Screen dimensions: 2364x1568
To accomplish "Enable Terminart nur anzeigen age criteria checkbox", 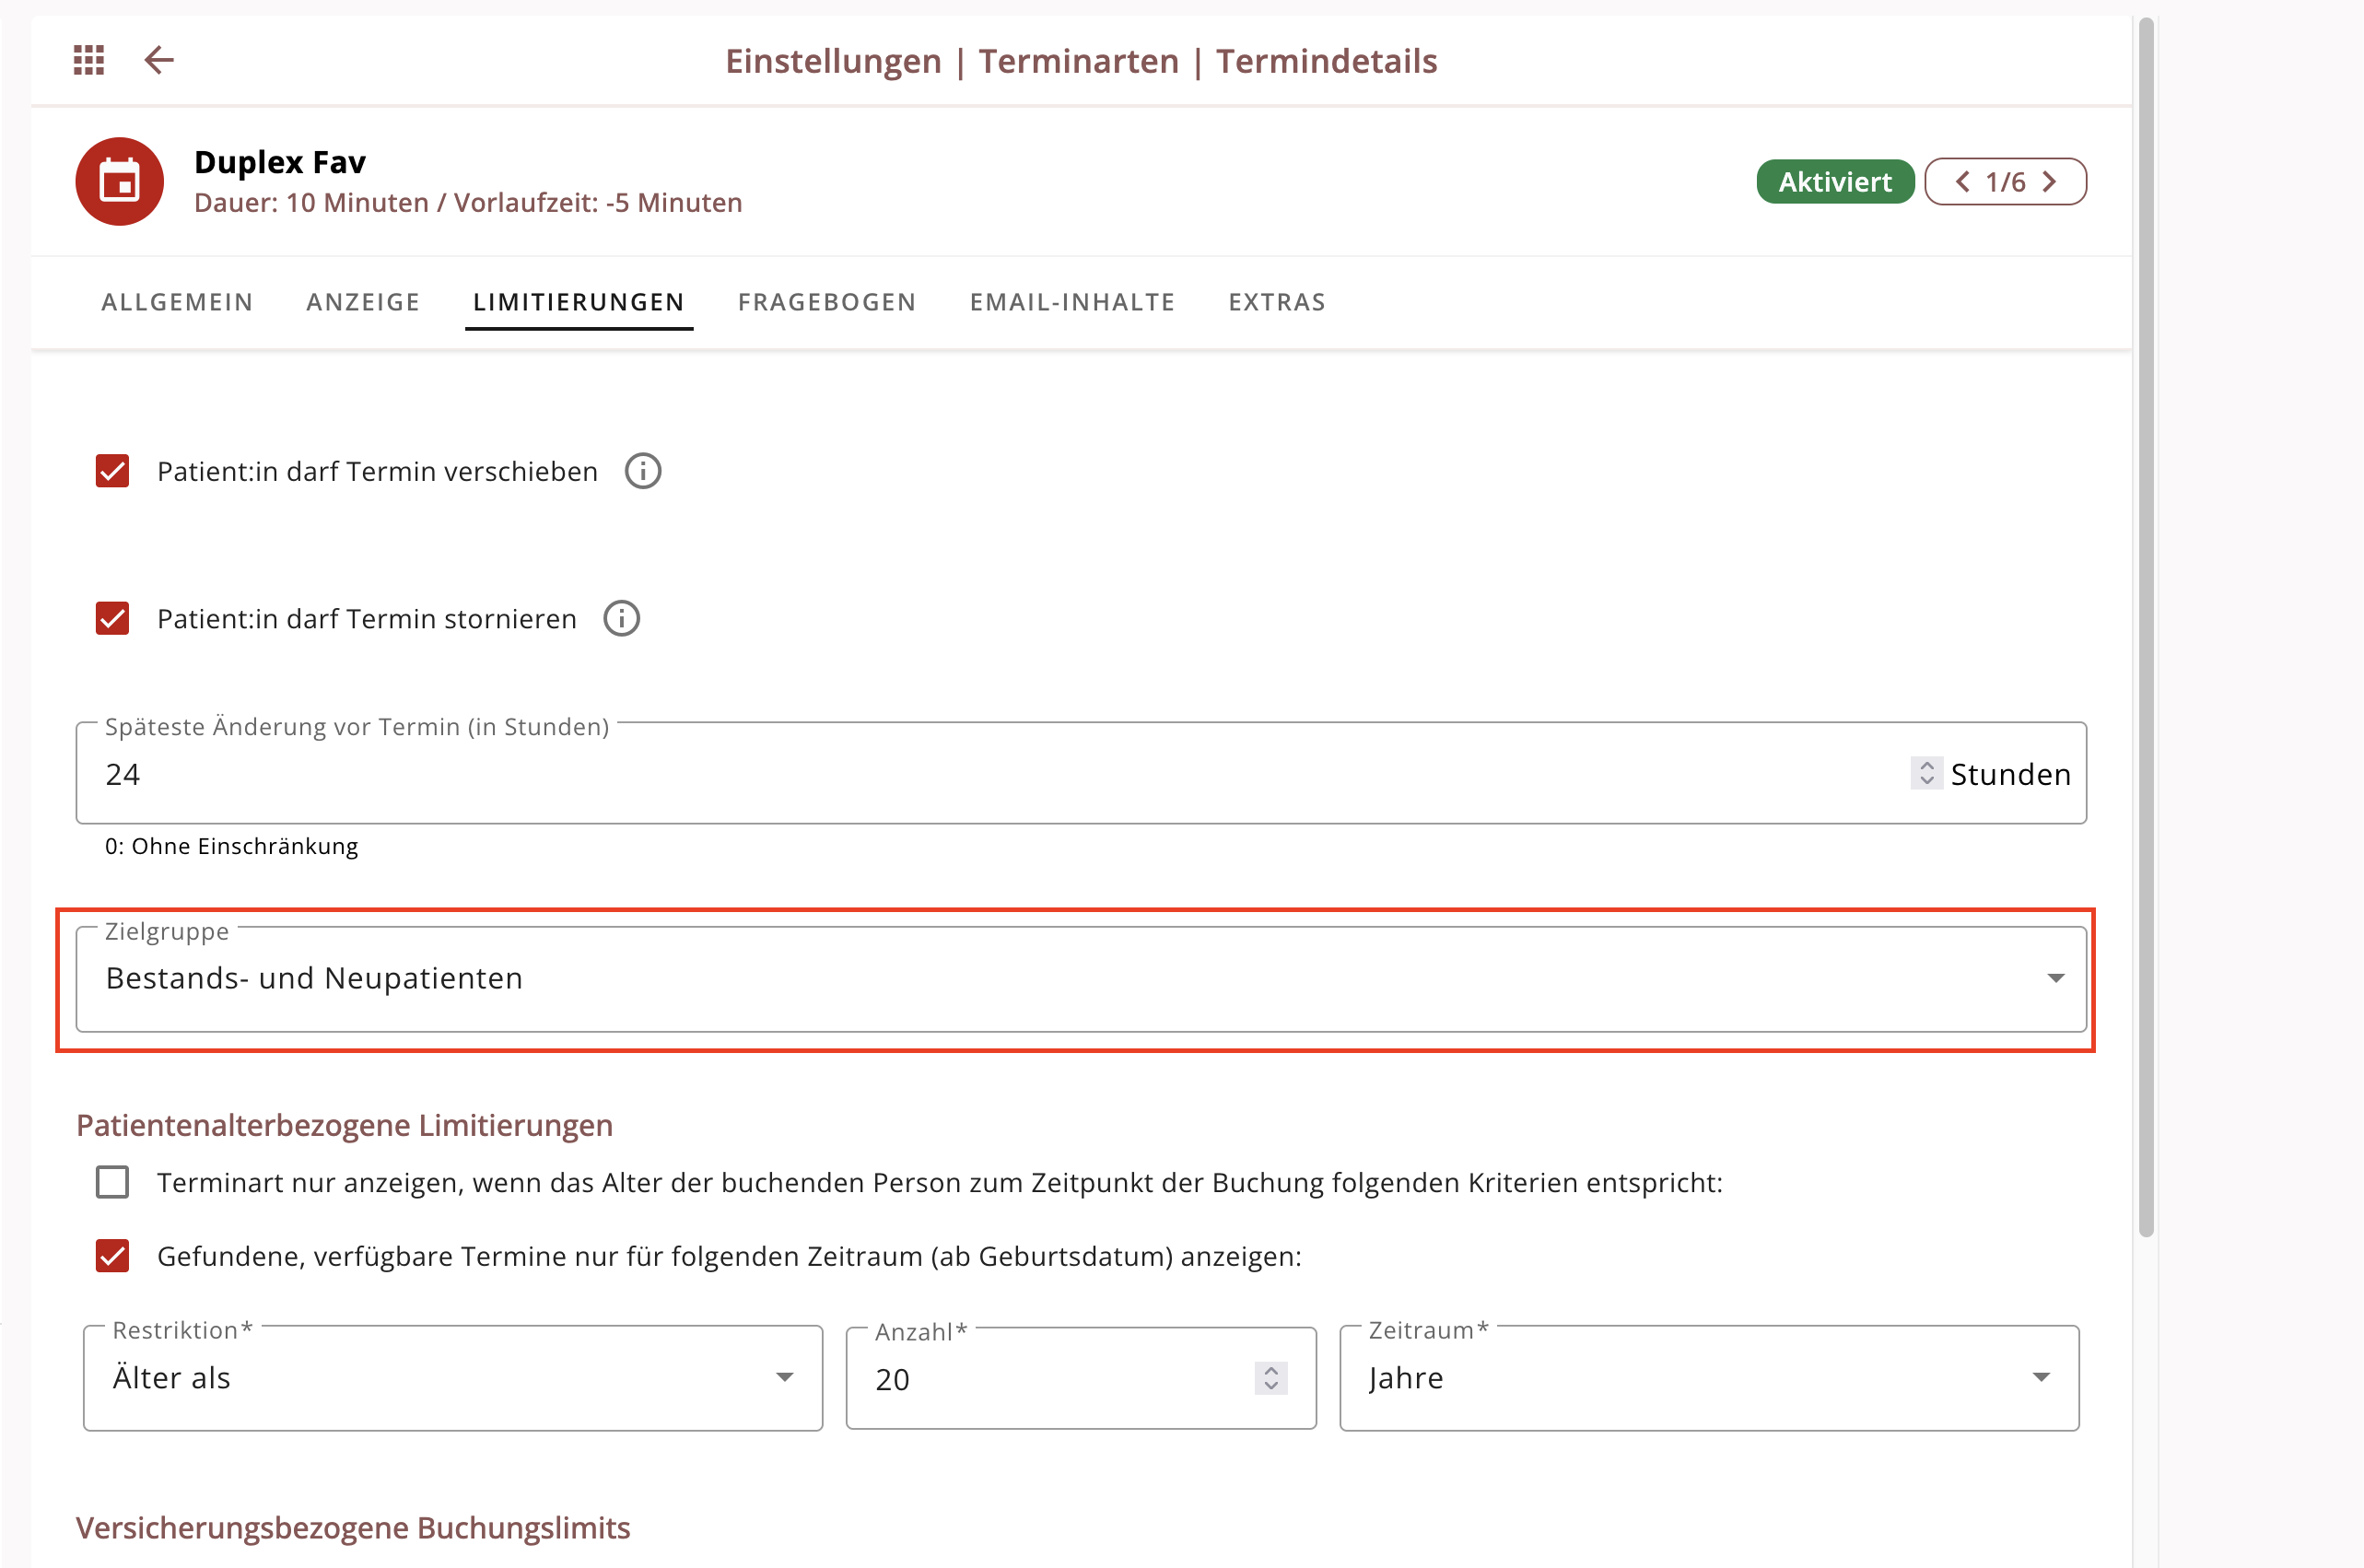I will click(x=113, y=1182).
